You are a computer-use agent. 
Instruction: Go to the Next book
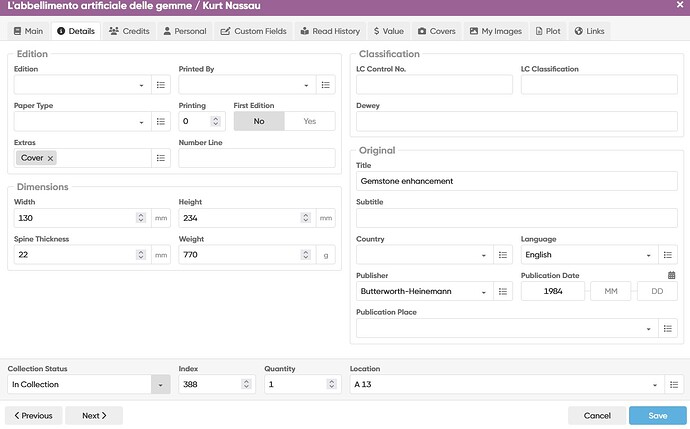94,416
